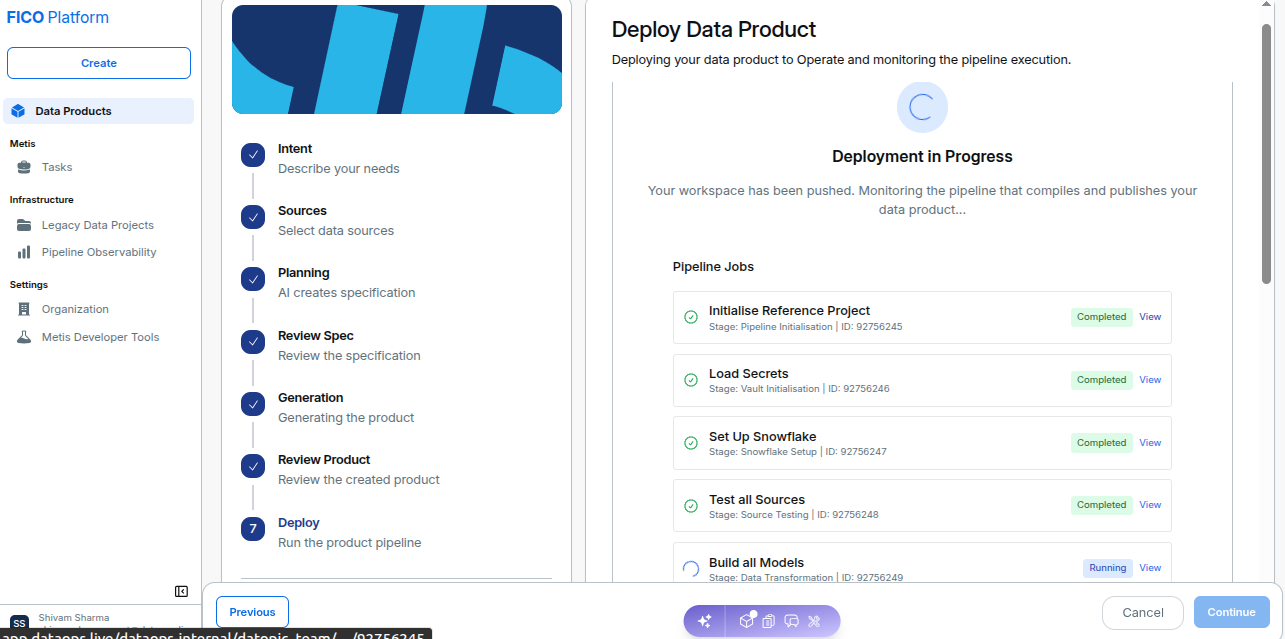View the Load Secrets job
The height and width of the screenshot is (639, 1285).
pyautogui.click(x=1150, y=380)
